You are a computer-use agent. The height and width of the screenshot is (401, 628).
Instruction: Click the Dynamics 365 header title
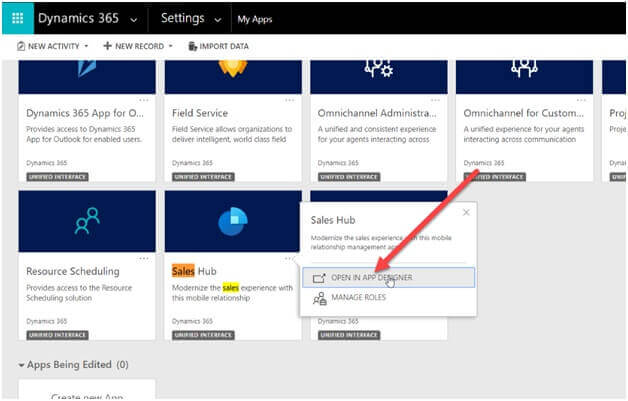point(78,18)
